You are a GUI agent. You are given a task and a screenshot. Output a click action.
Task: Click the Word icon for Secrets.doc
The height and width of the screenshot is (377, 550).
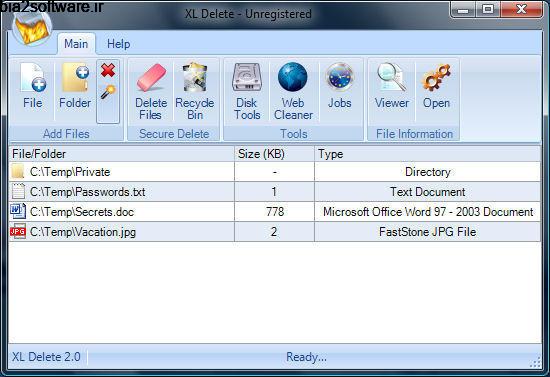coord(18,211)
